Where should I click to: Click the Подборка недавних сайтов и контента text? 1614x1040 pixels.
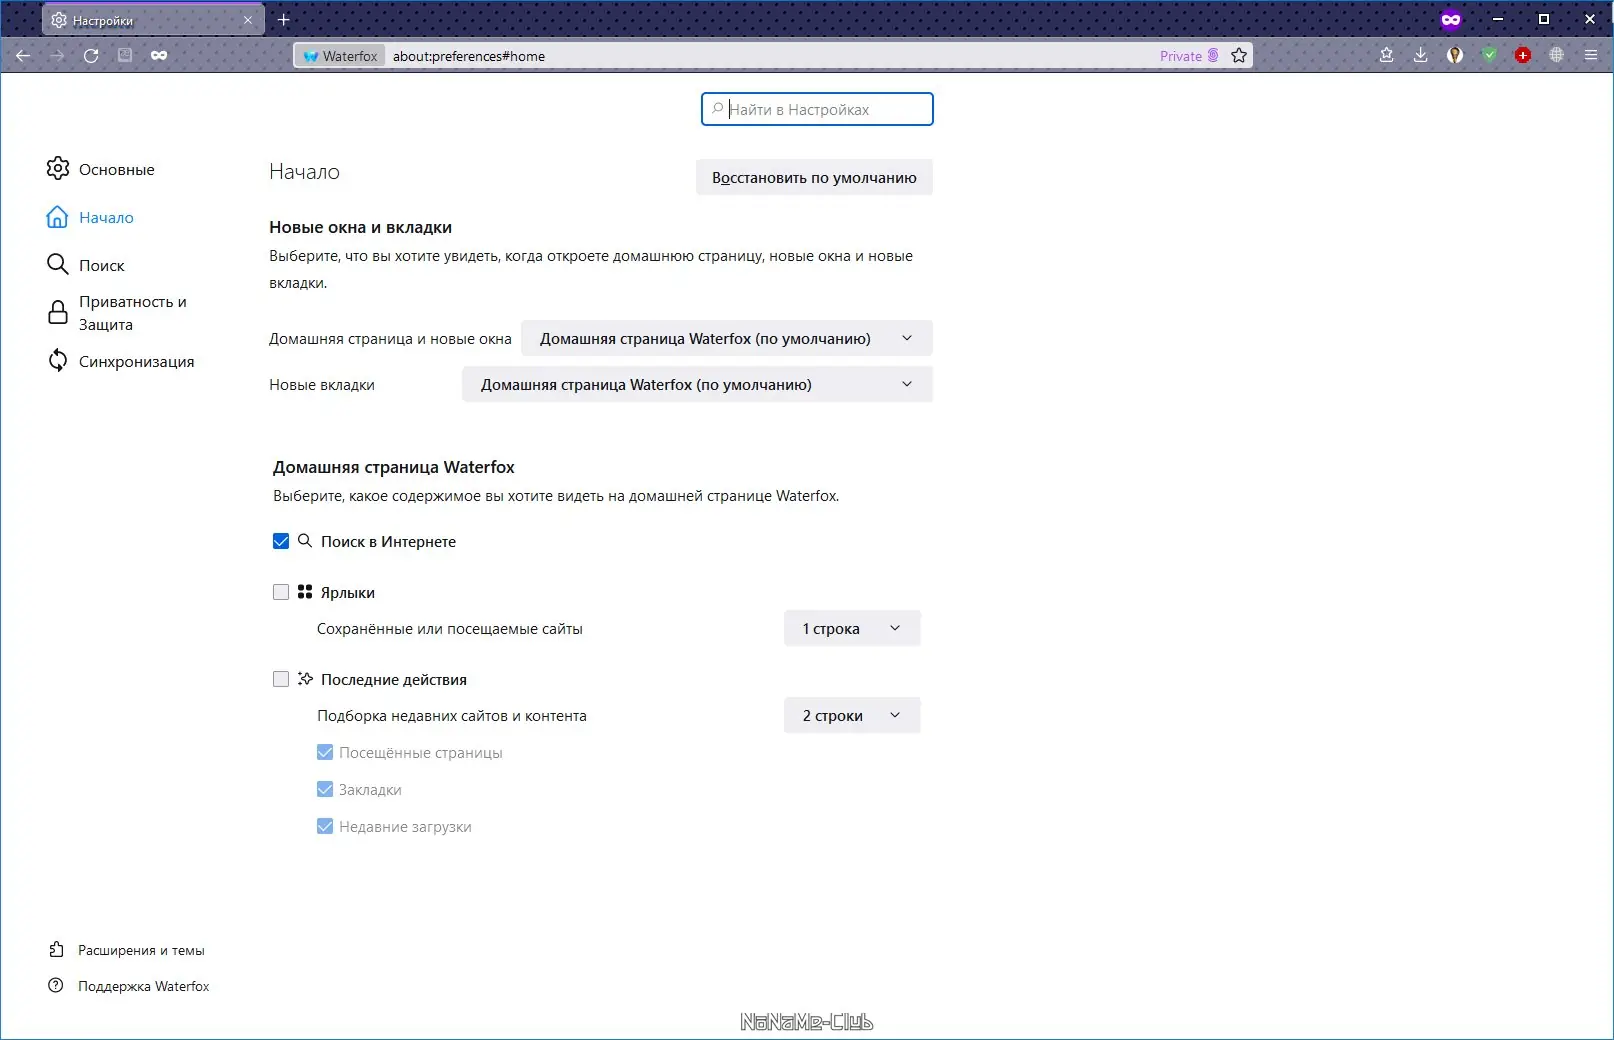tap(452, 715)
